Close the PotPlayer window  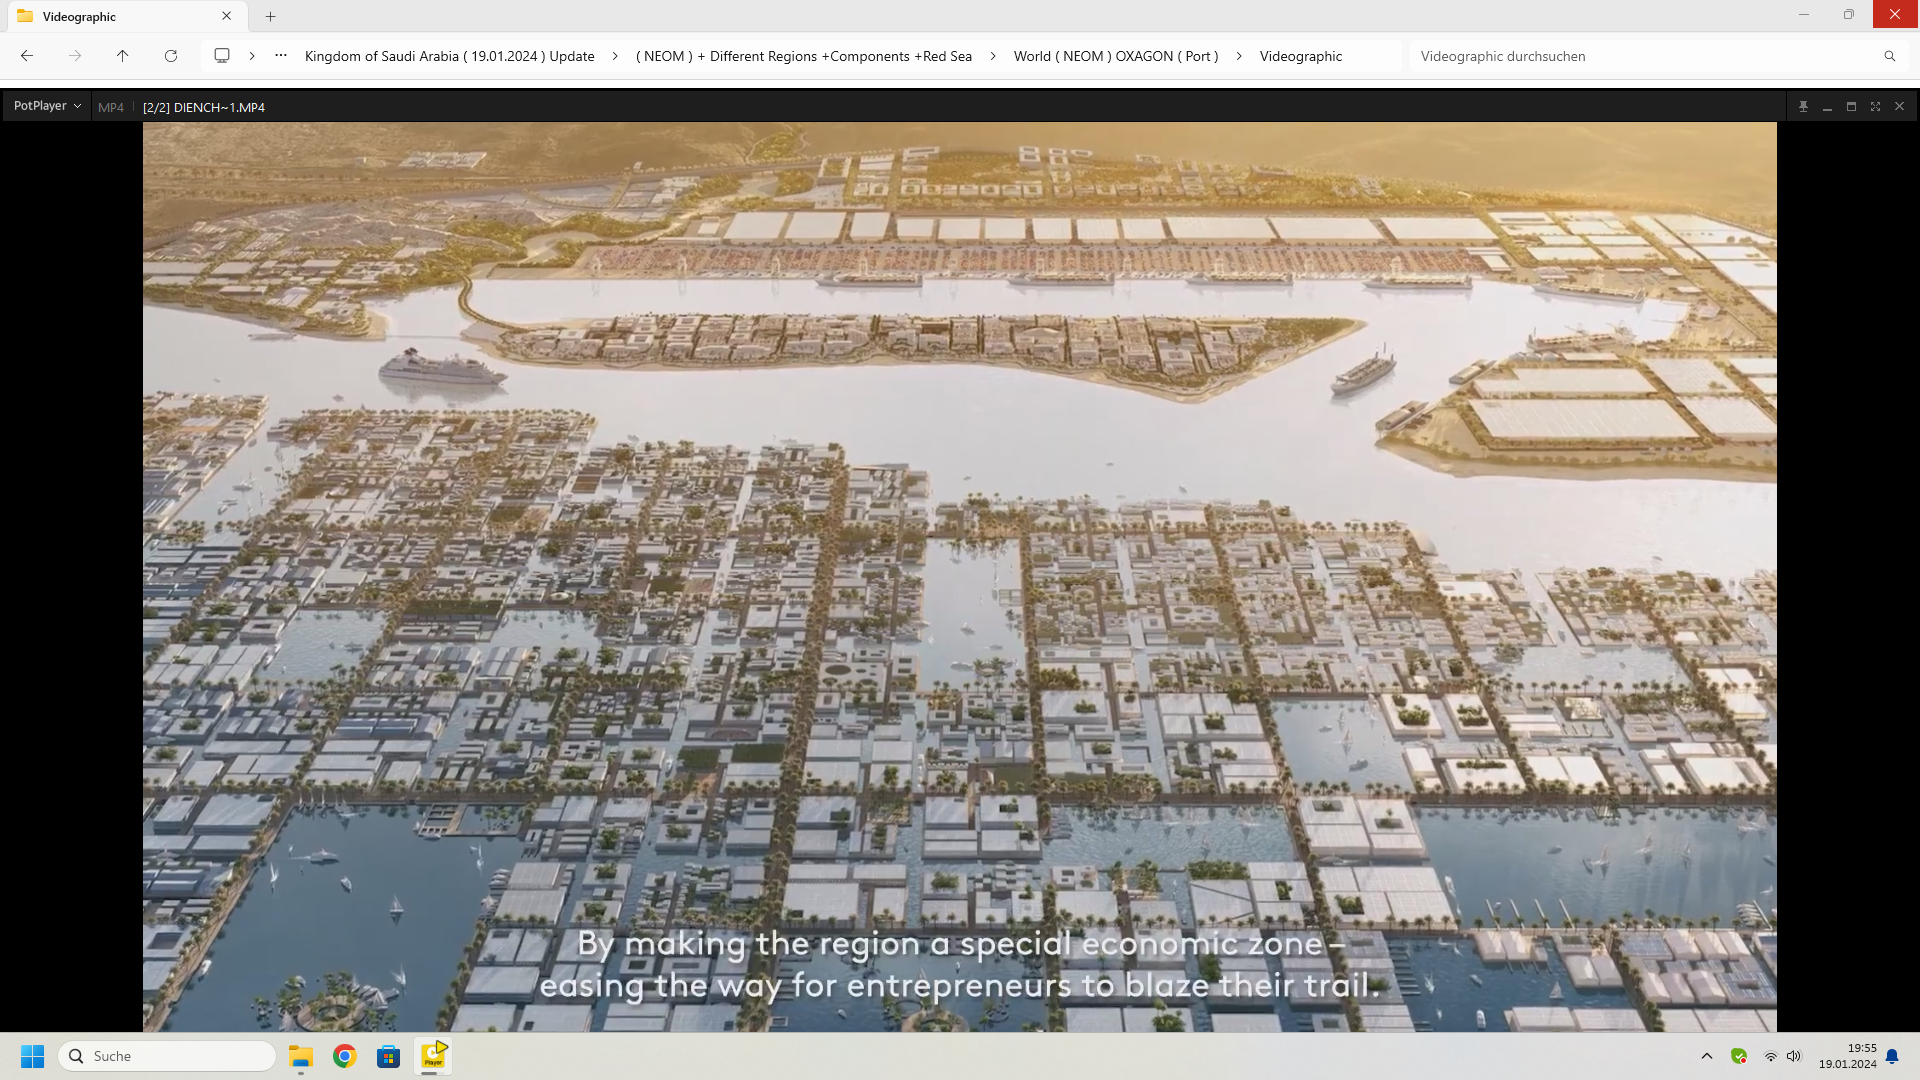click(x=1899, y=106)
